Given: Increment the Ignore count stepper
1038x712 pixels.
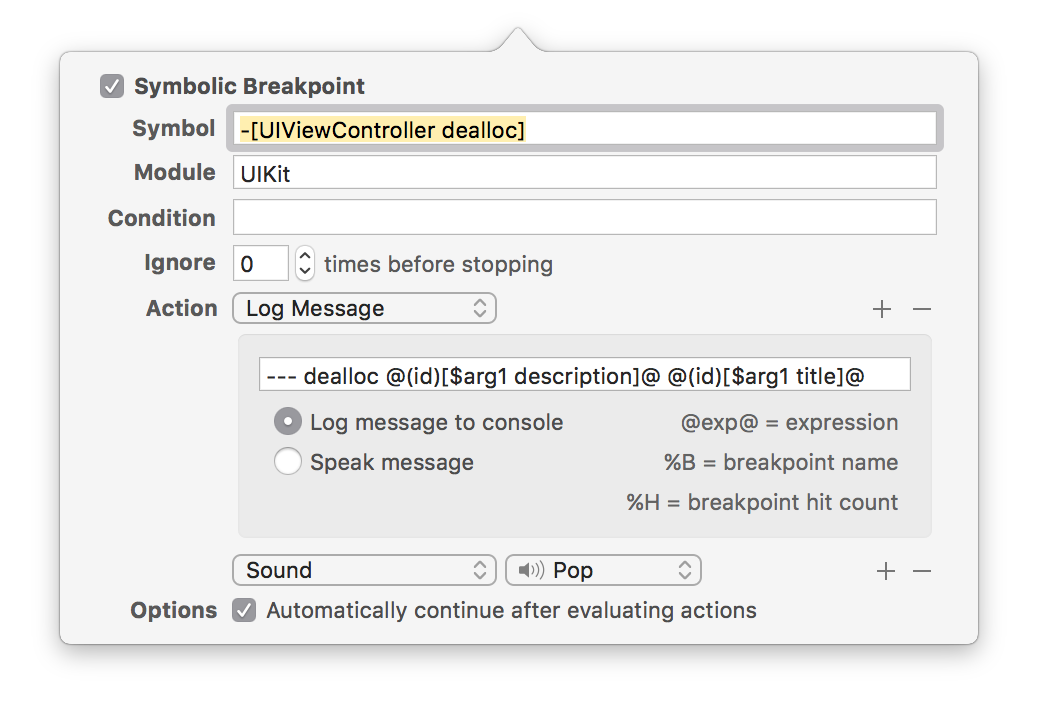Looking at the screenshot, I should click(306, 256).
